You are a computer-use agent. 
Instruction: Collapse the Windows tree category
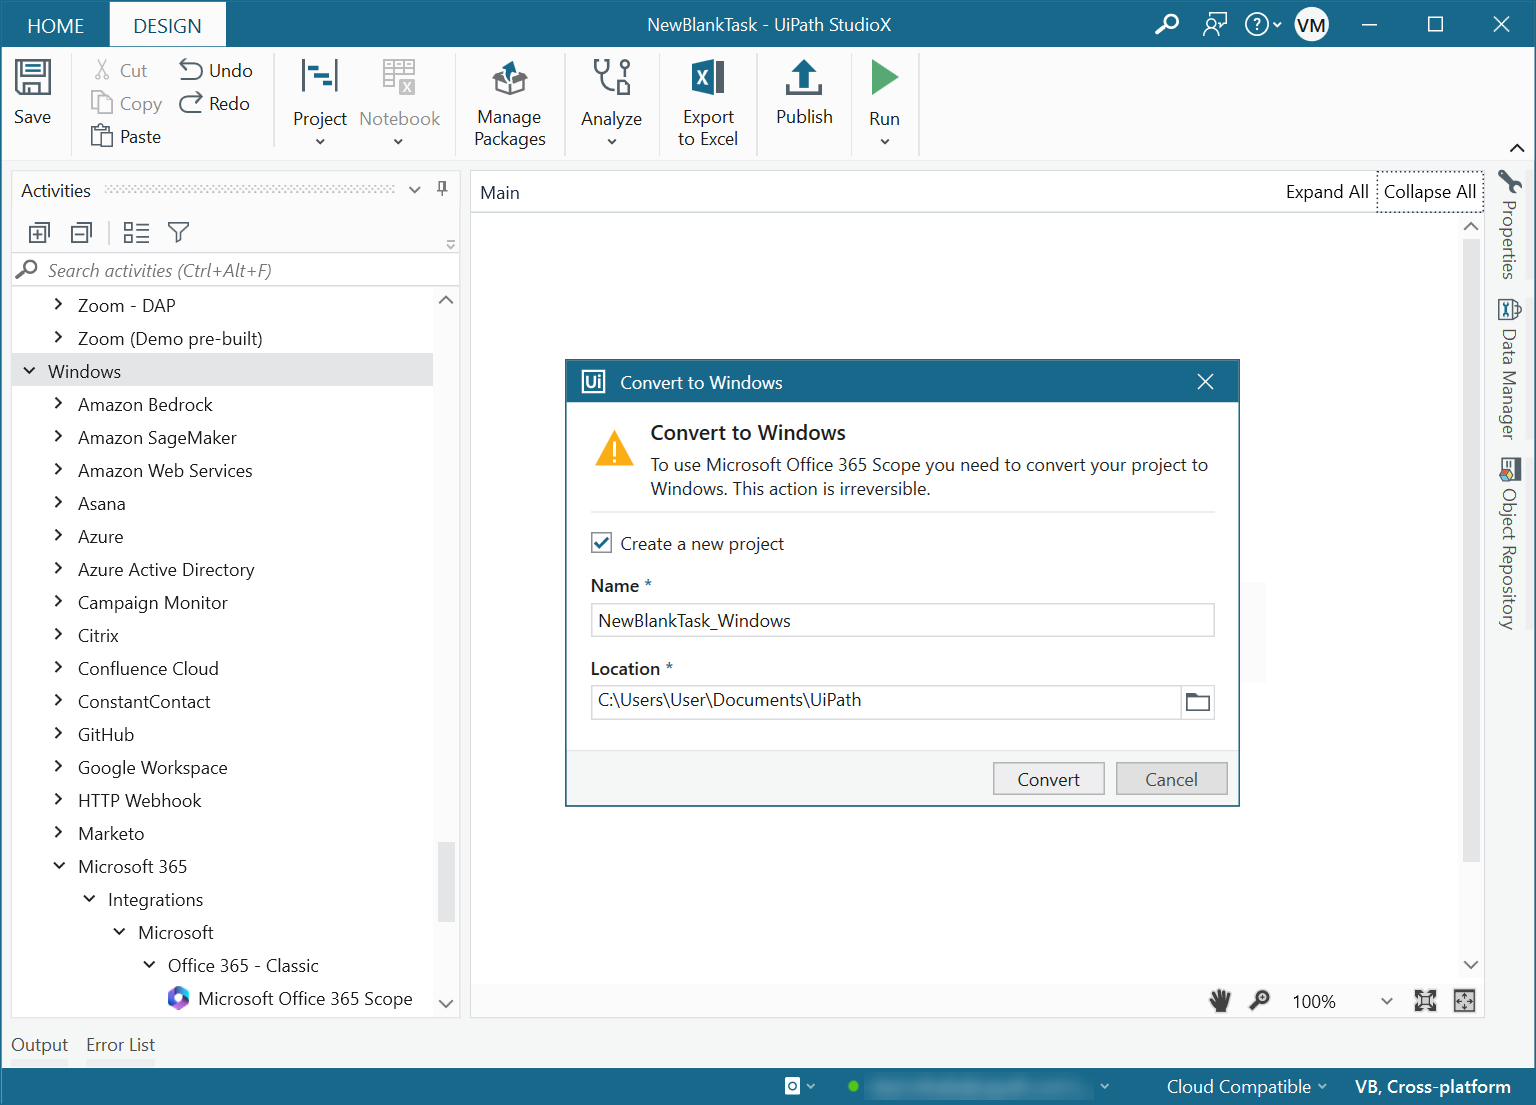tap(30, 371)
